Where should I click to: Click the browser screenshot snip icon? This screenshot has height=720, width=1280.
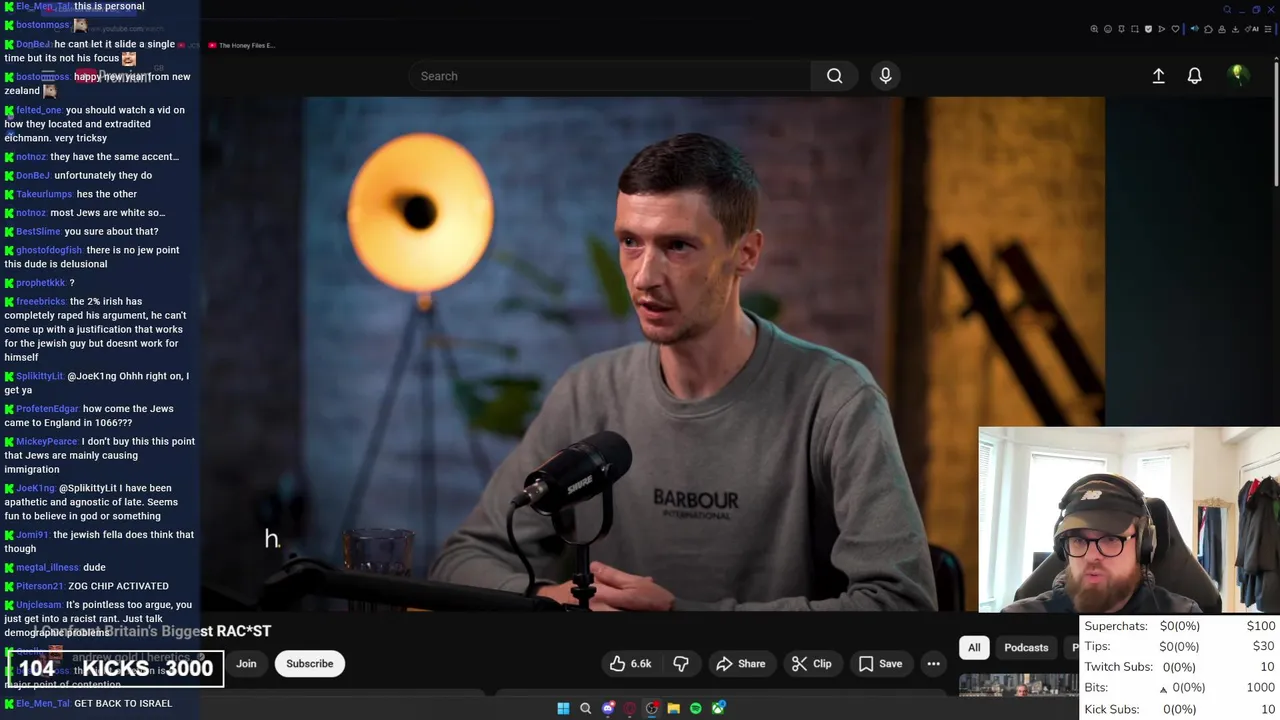click(1135, 29)
